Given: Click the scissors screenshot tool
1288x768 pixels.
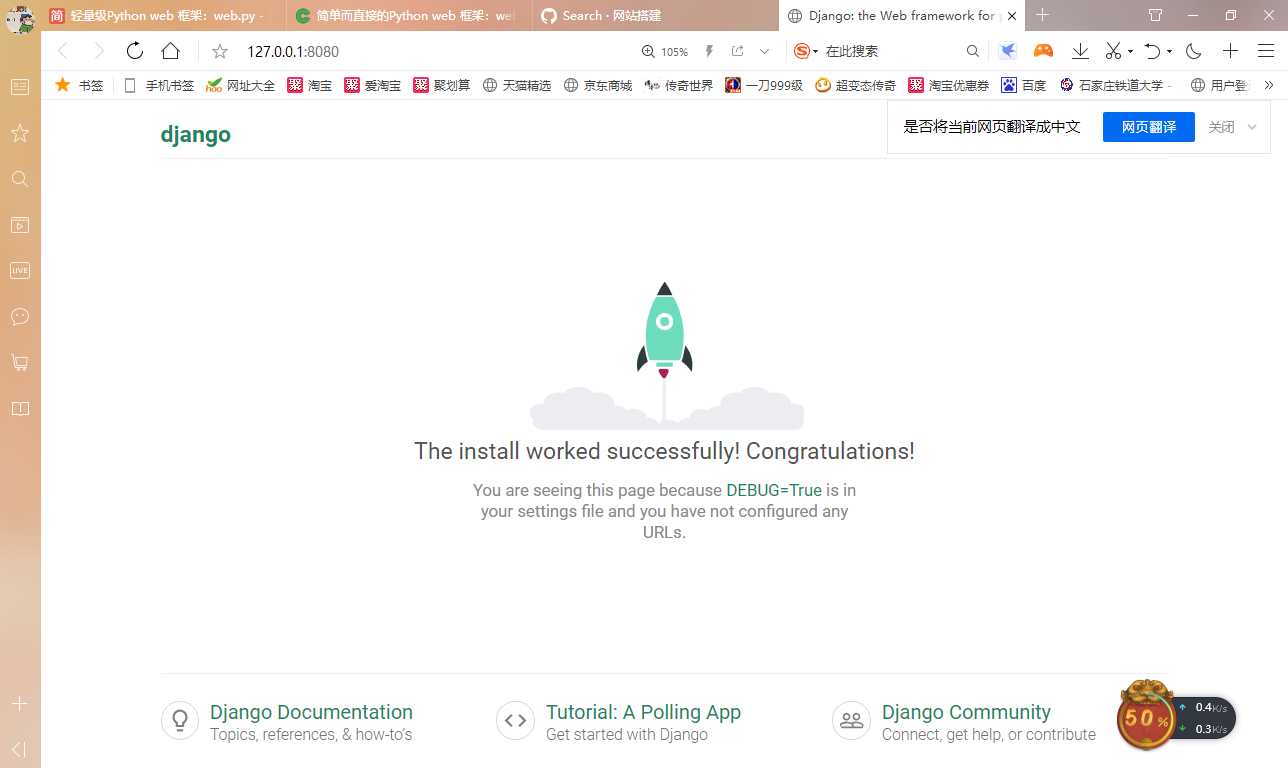Looking at the screenshot, I should (1113, 51).
